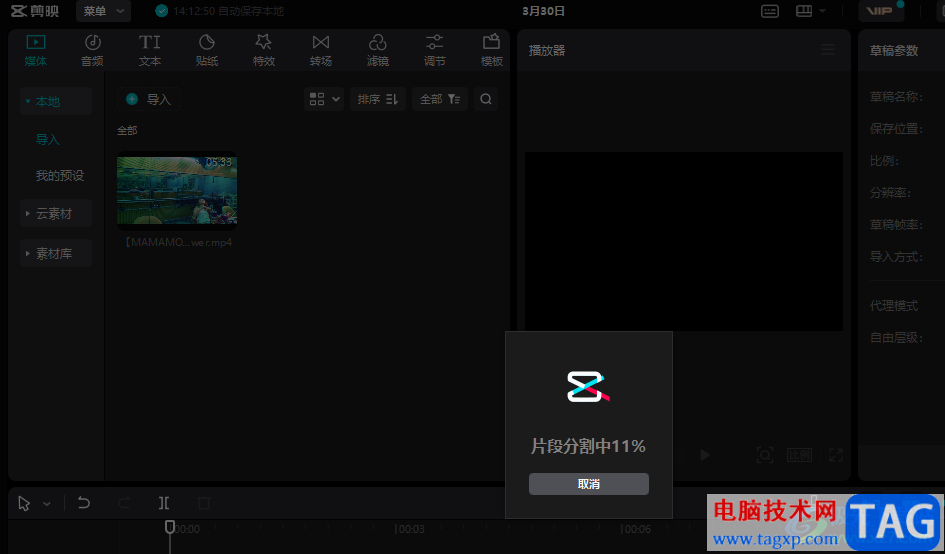Screen dimensions: 945x554
Task: Expand the layout dropdown arrow
Action: (x=823, y=11)
